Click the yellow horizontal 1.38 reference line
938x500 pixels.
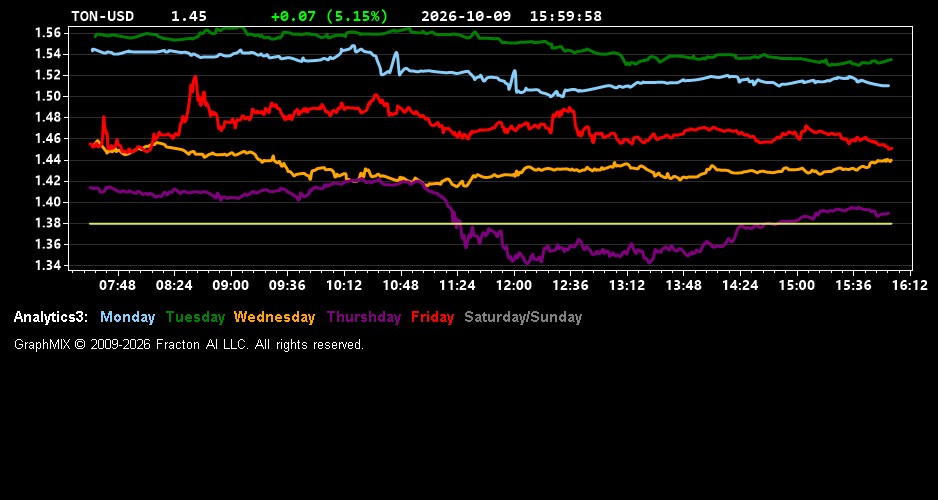(491, 224)
